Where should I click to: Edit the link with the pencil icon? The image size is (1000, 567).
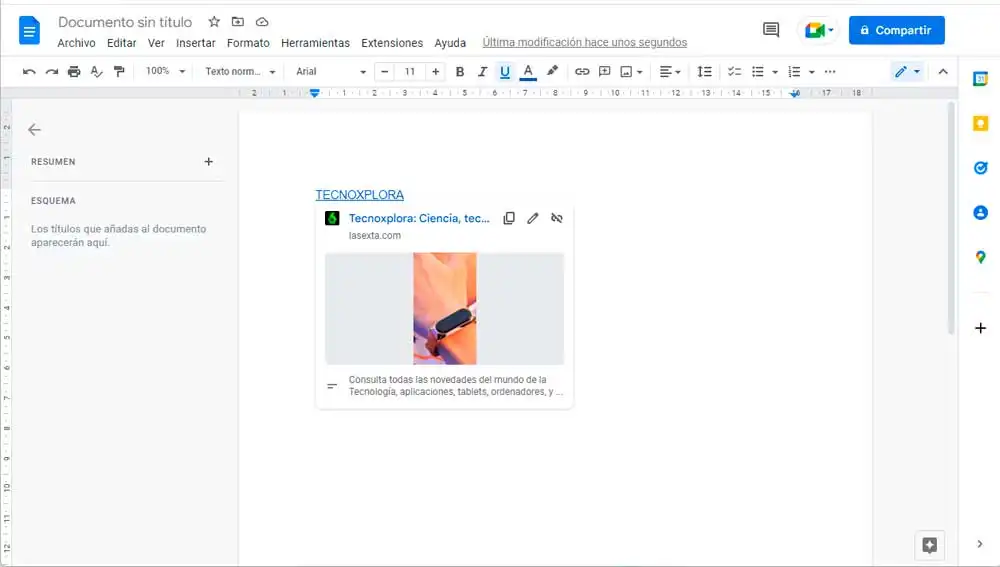533,218
